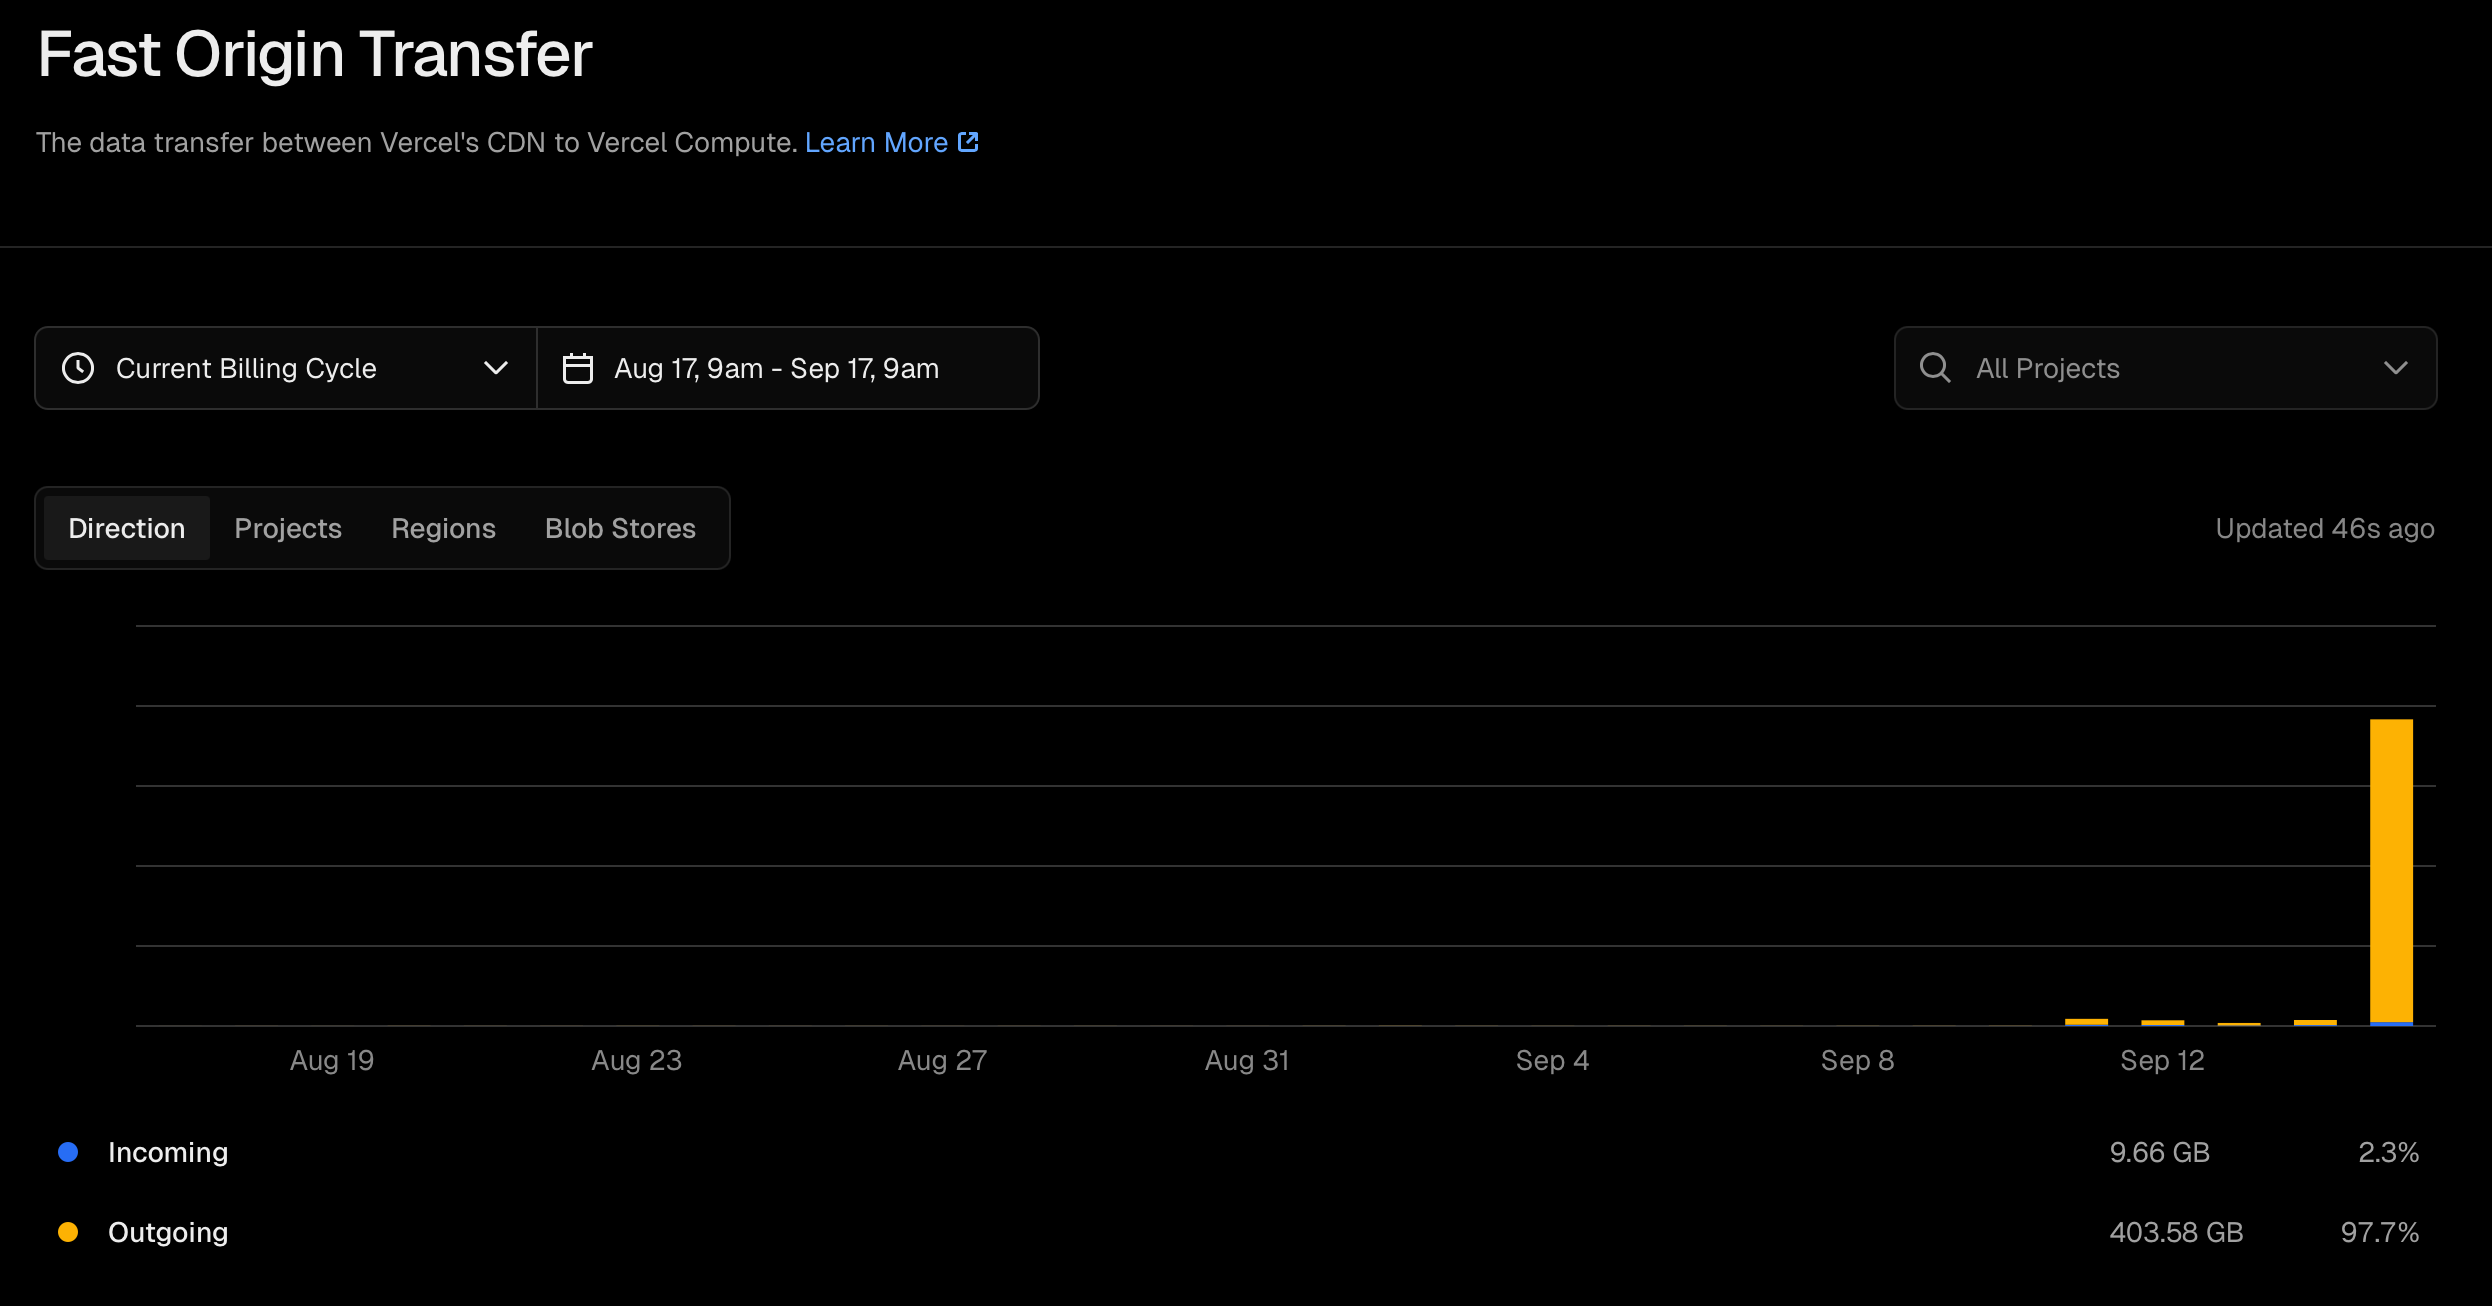This screenshot has width=2492, height=1306.
Task: Switch to the Regions tab
Action: click(x=443, y=528)
